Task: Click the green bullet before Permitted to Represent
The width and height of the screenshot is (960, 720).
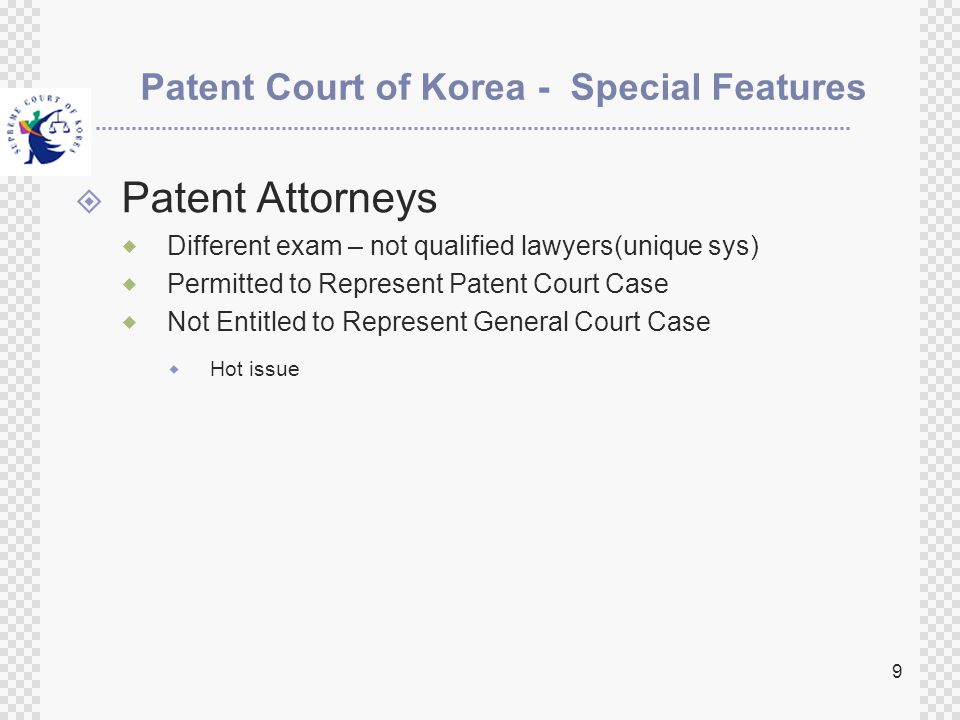Action: click(129, 284)
